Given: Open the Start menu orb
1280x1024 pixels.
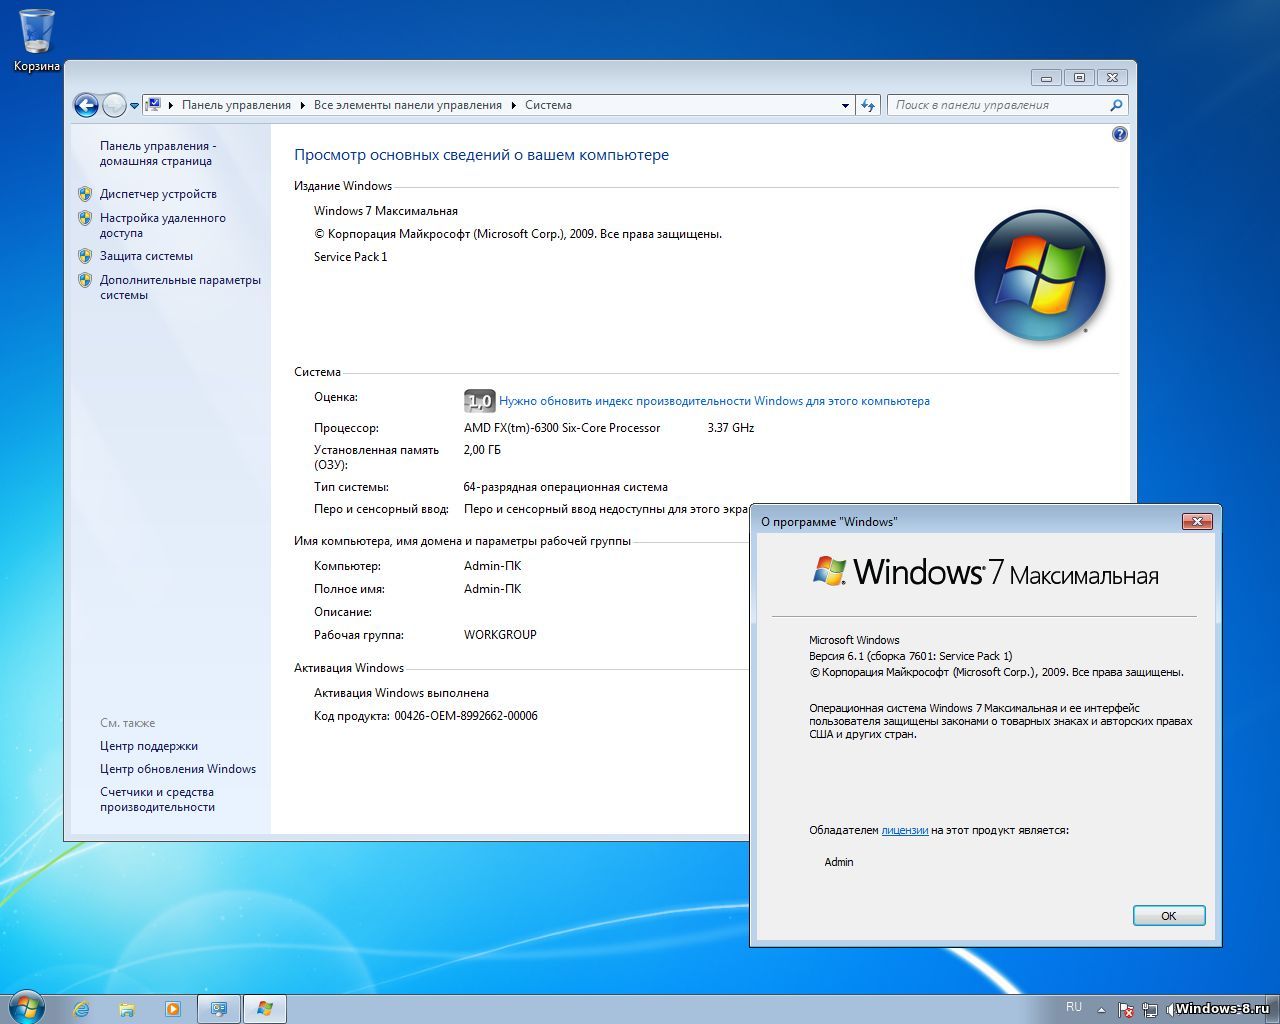Looking at the screenshot, I should (26, 1007).
